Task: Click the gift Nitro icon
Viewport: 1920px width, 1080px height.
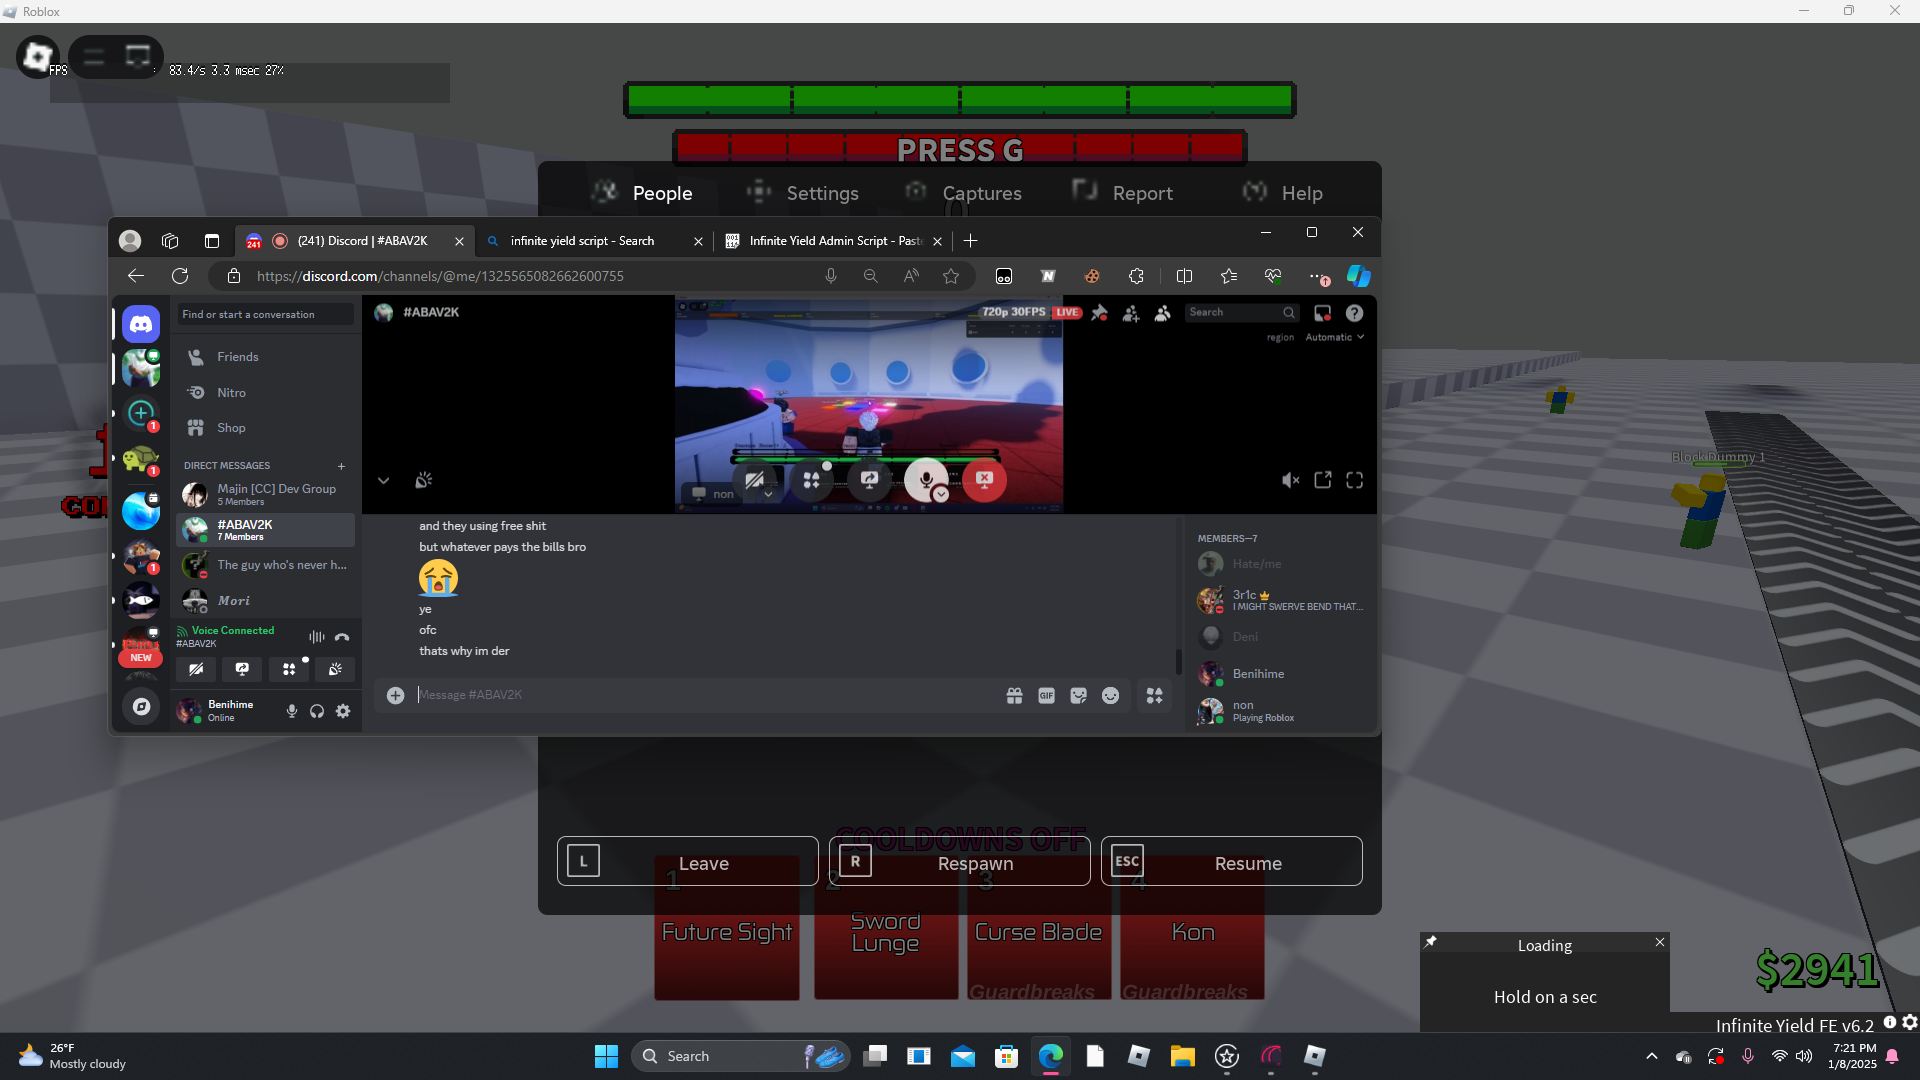Action: point(1014,696)
